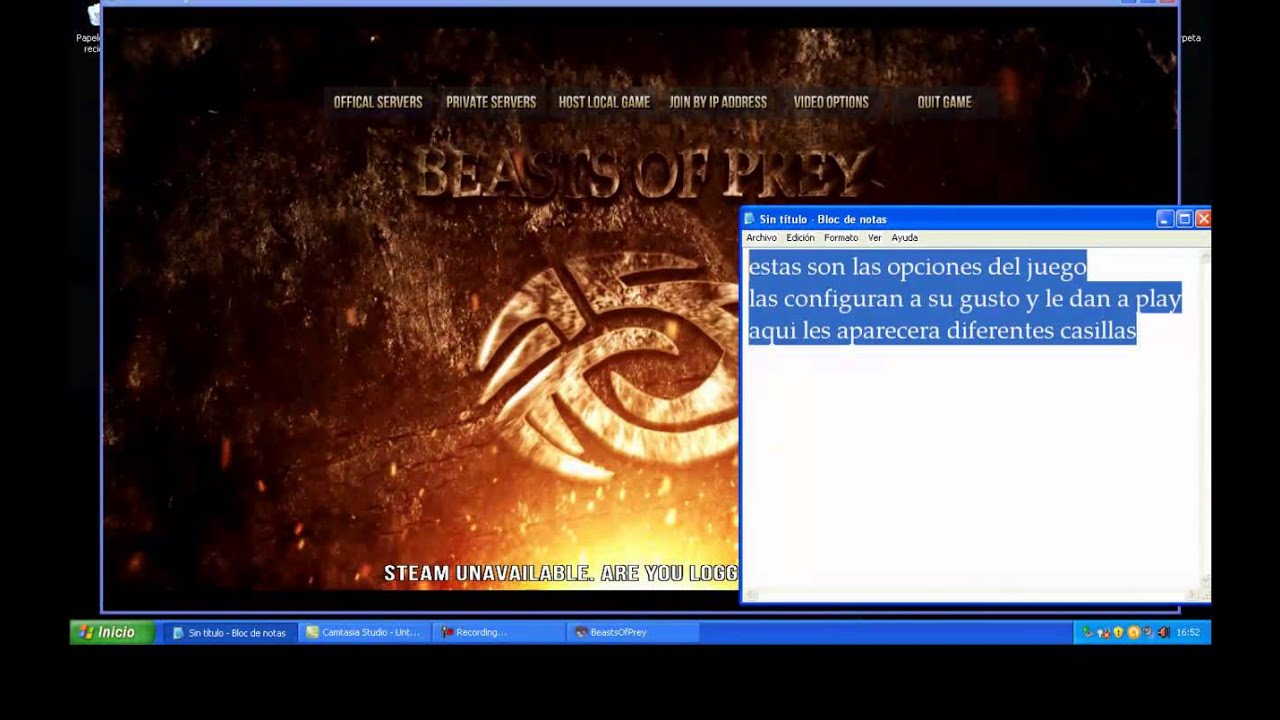Image resolution: width=1280 pixels, height=720 pixels.
Task: Open the Private Servers game menu
Action: pyautogui.click(x=491, y=102)
